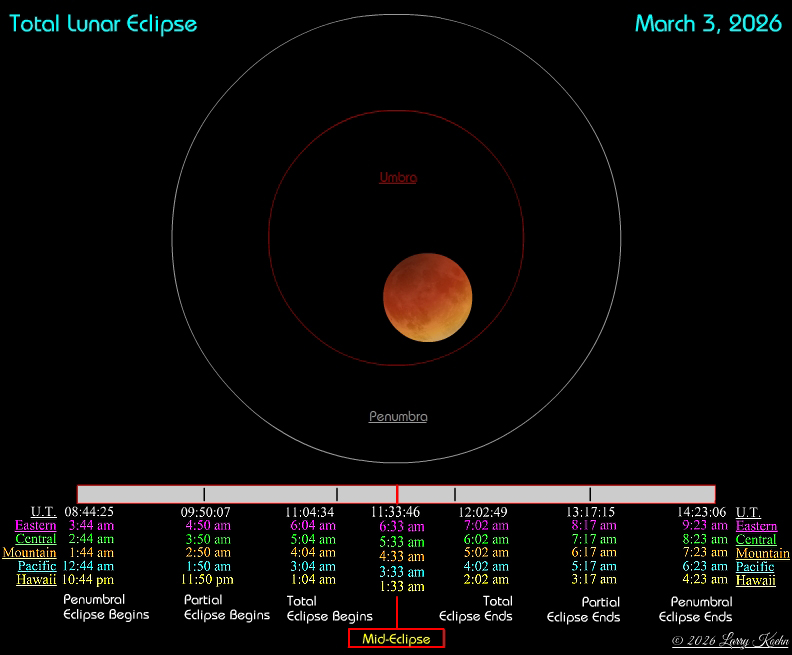The height and width of the screenshot is (655, 792).
Task: Click the Penumbra link label
Action: 398,416
